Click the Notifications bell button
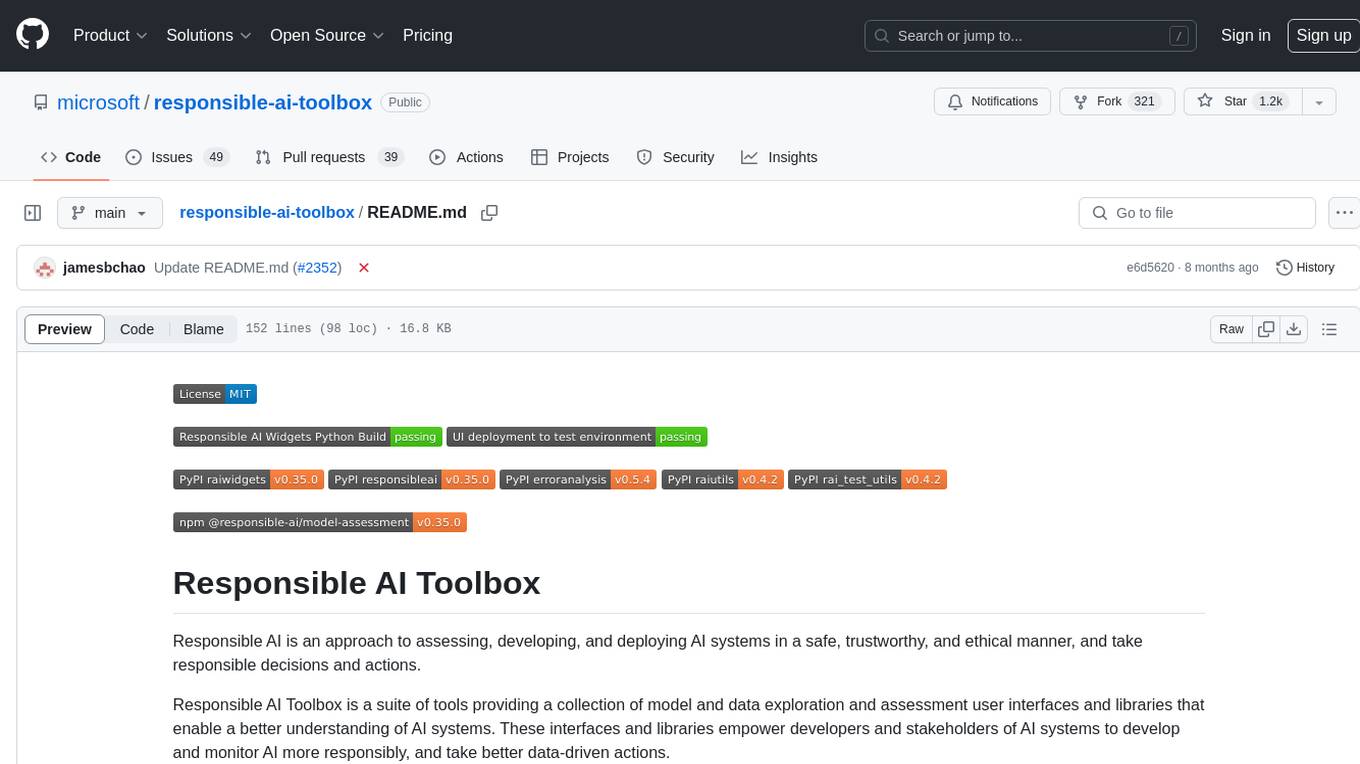 pyautogui.click(x=993, y=102)
